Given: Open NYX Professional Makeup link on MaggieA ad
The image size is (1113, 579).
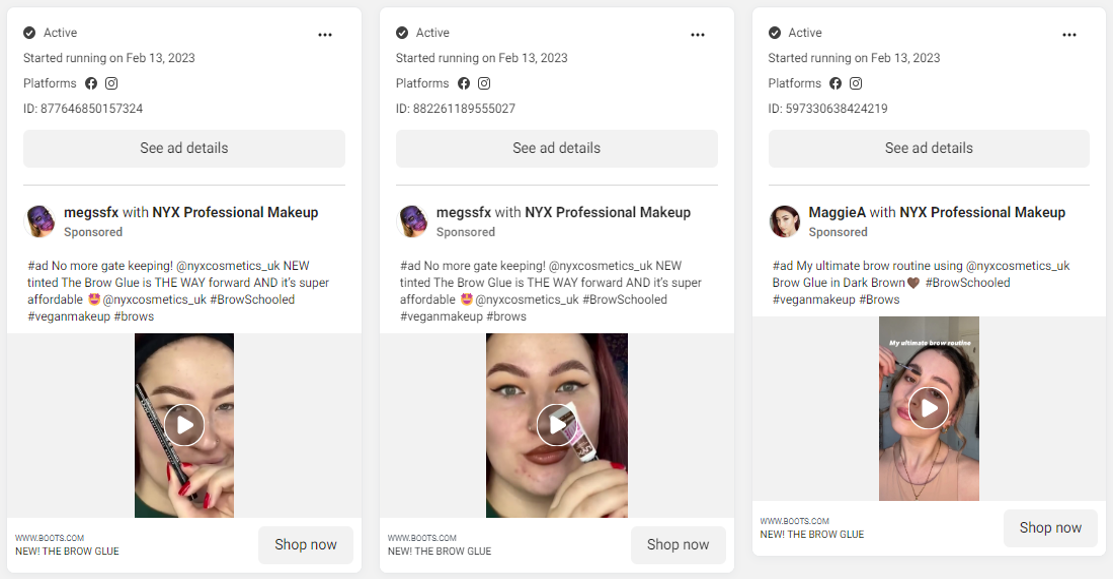Looking at the screenshot, I should (x=982, y=212).
